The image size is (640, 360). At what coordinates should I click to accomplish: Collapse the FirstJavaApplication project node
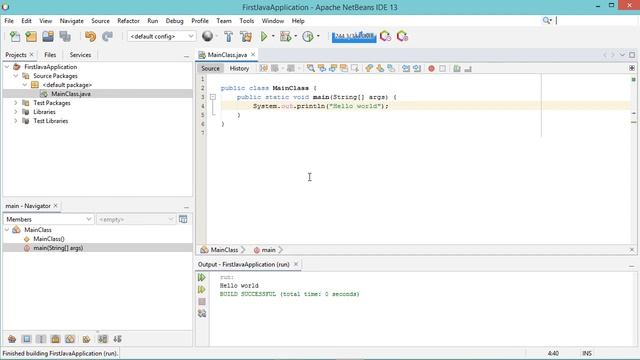point(7,67)
